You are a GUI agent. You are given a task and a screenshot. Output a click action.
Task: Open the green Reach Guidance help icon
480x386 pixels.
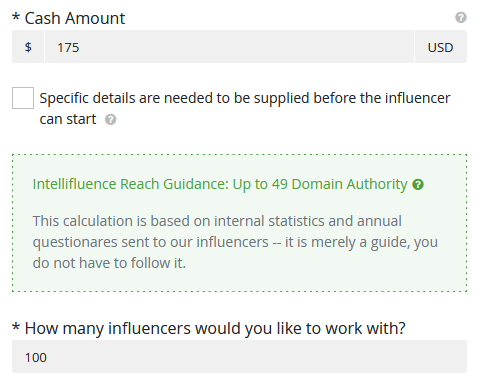point(418,184)
